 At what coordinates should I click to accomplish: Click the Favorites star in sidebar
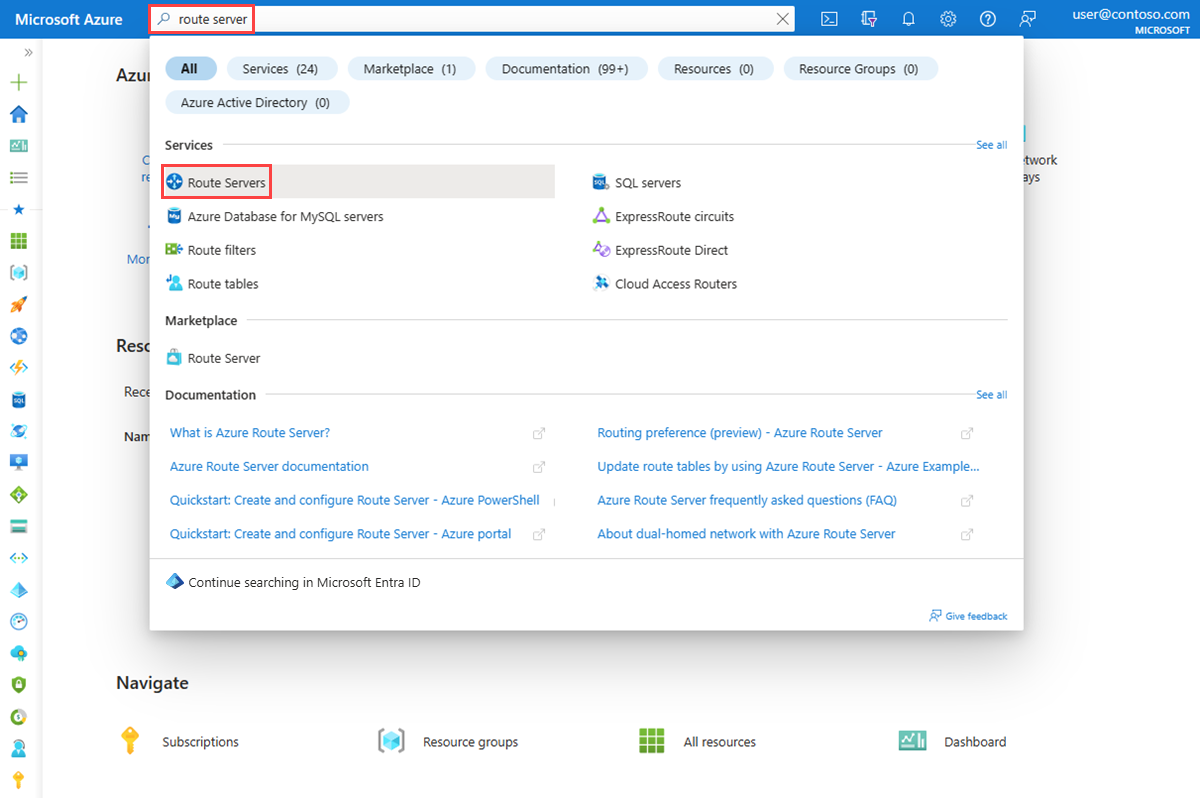(x=18, y=210)
